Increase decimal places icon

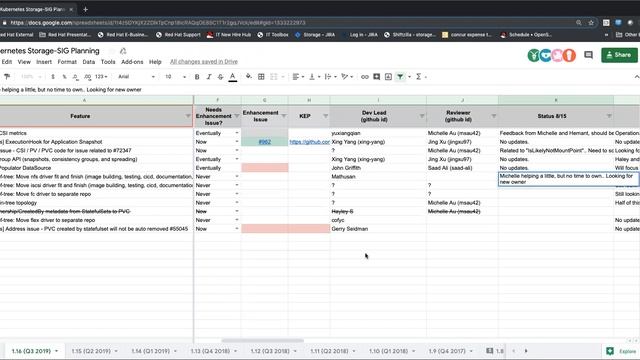pyautogui.click(x=87, y=77)
